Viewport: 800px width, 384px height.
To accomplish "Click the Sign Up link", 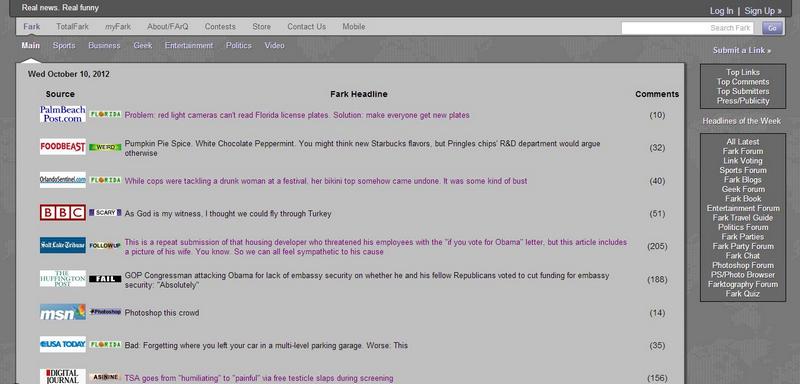I will point(763,11).
